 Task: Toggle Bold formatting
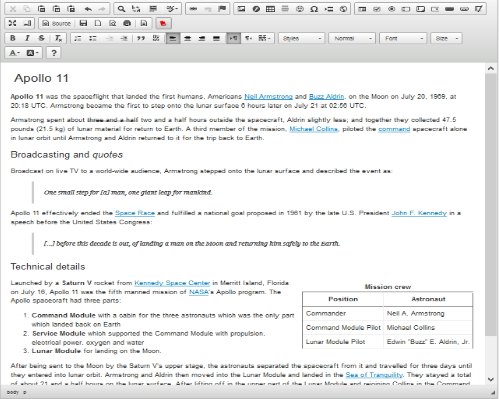tap(12, 38)
